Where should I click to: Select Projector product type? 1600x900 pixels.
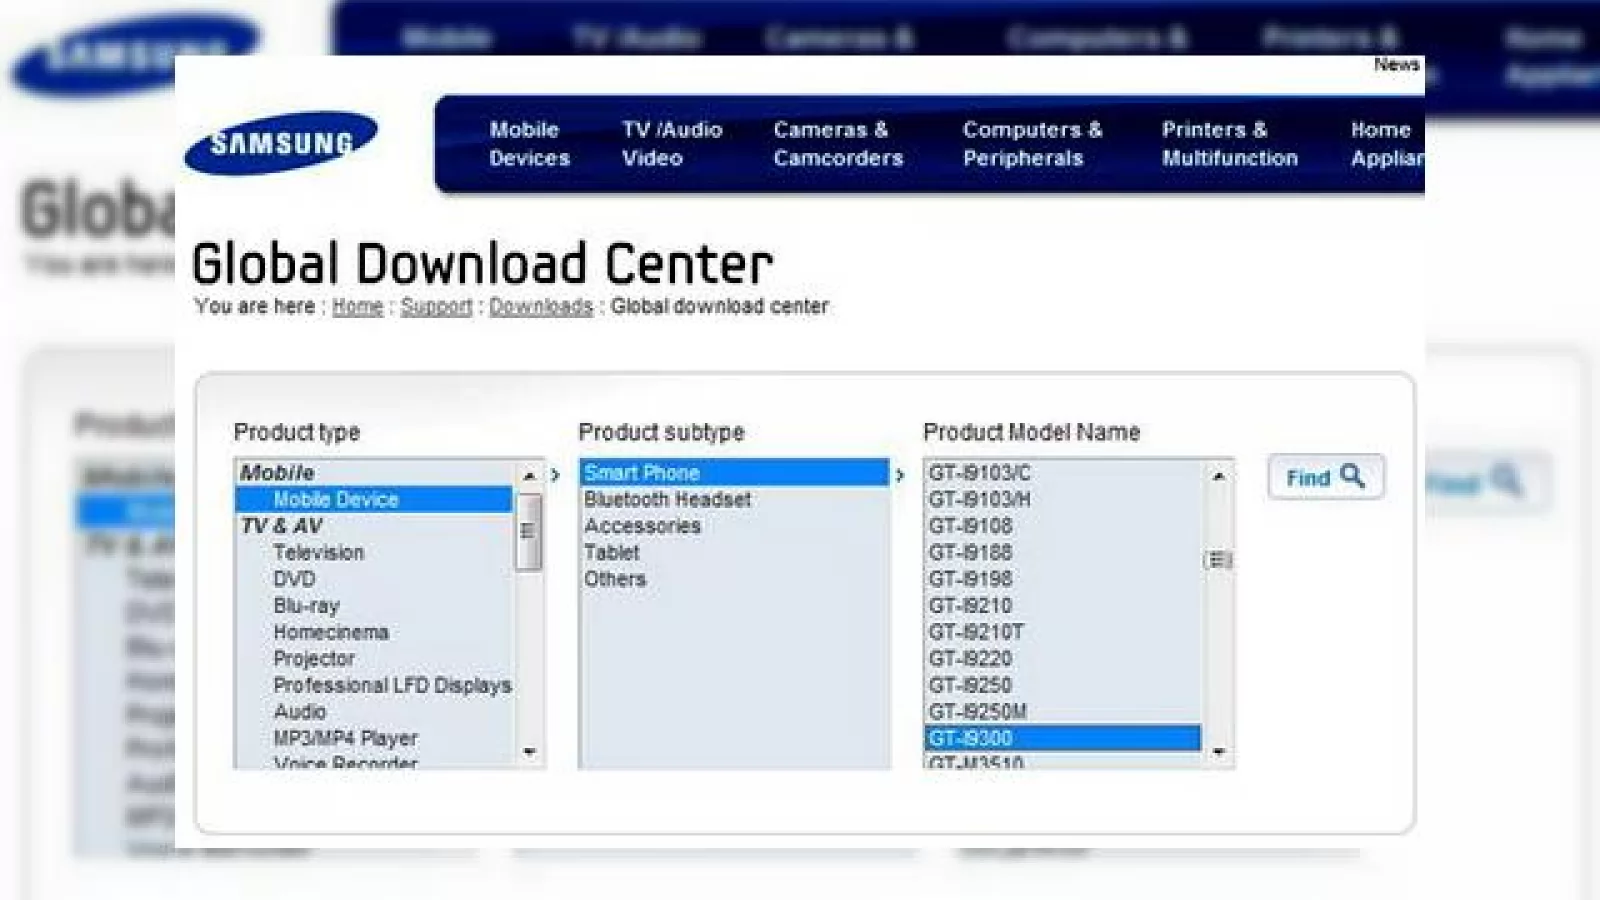click(313, 658)
